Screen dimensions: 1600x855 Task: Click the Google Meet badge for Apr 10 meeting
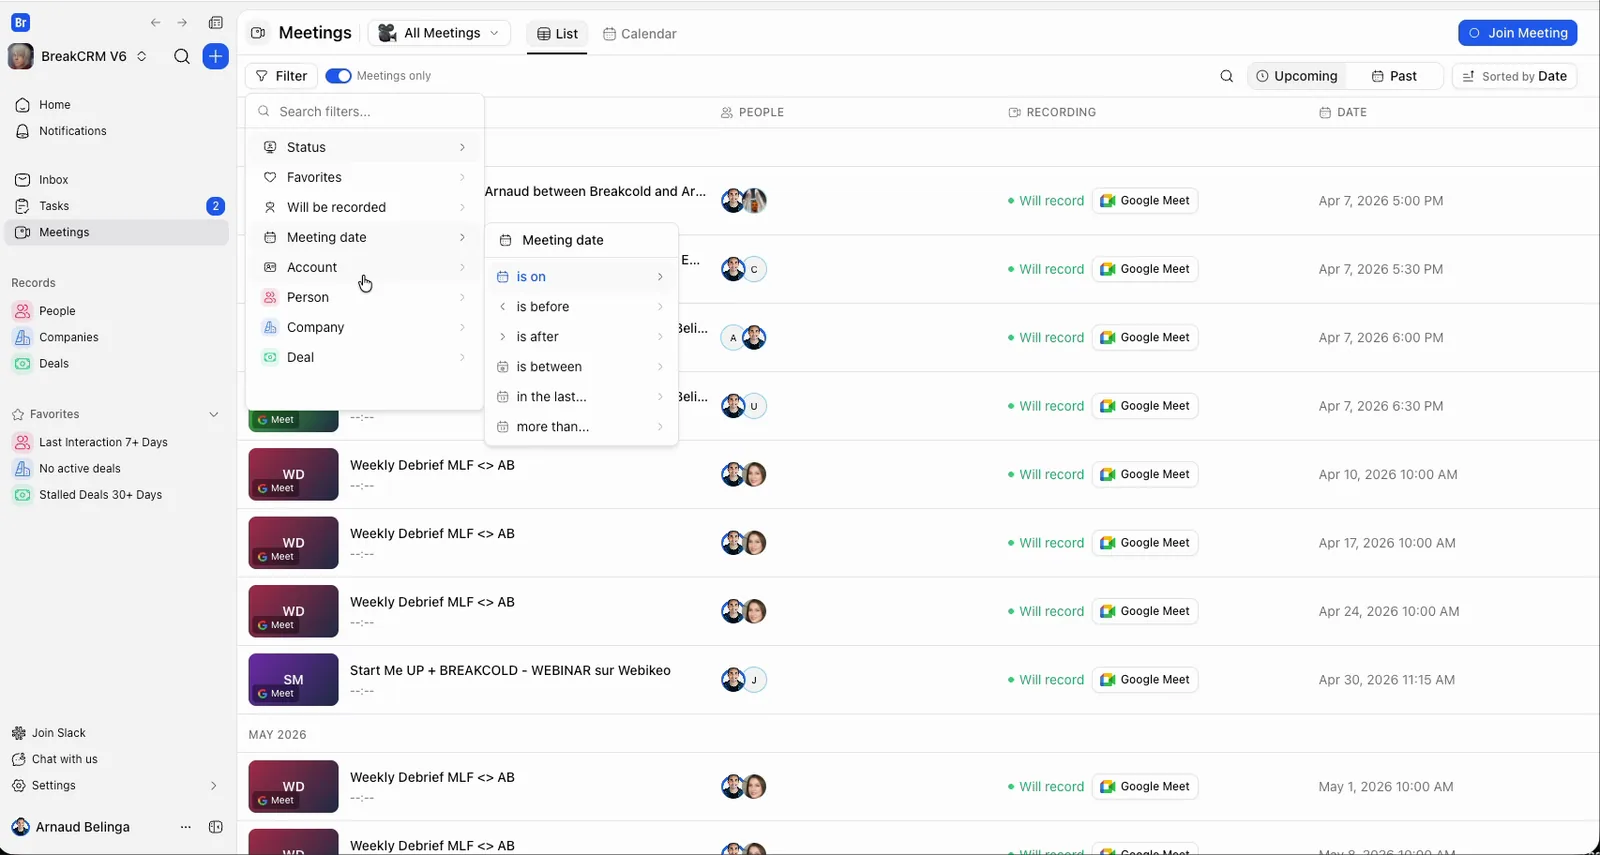point(1145,474)
